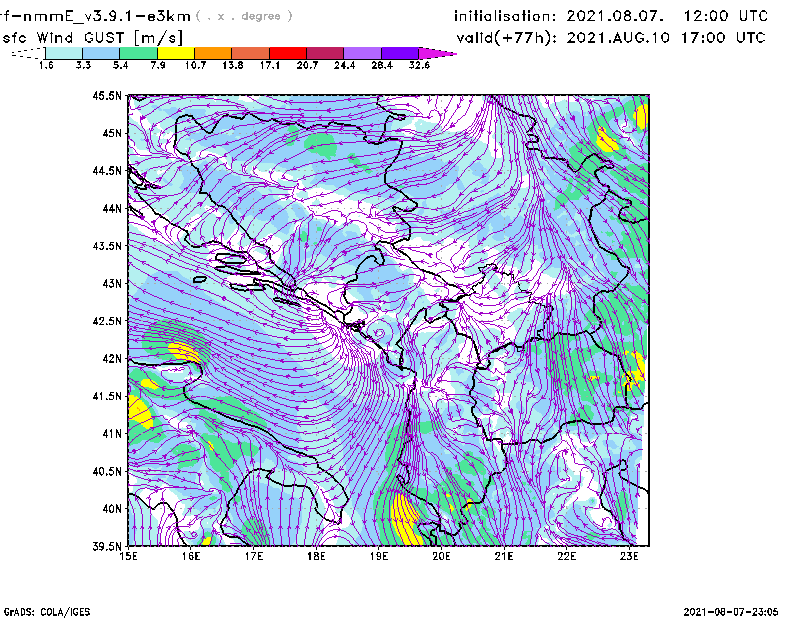Click the '41N' latitude label
This screenshot has height=618, width=800.
(x=112, y=434)
